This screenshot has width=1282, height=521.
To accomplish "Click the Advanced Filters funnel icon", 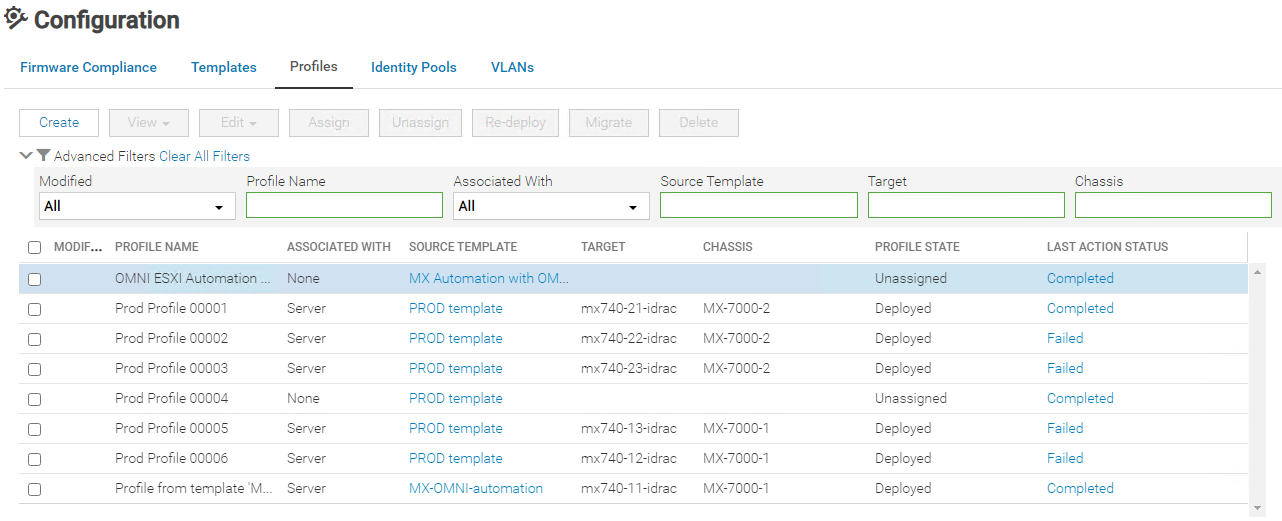I will click(44, 156).
